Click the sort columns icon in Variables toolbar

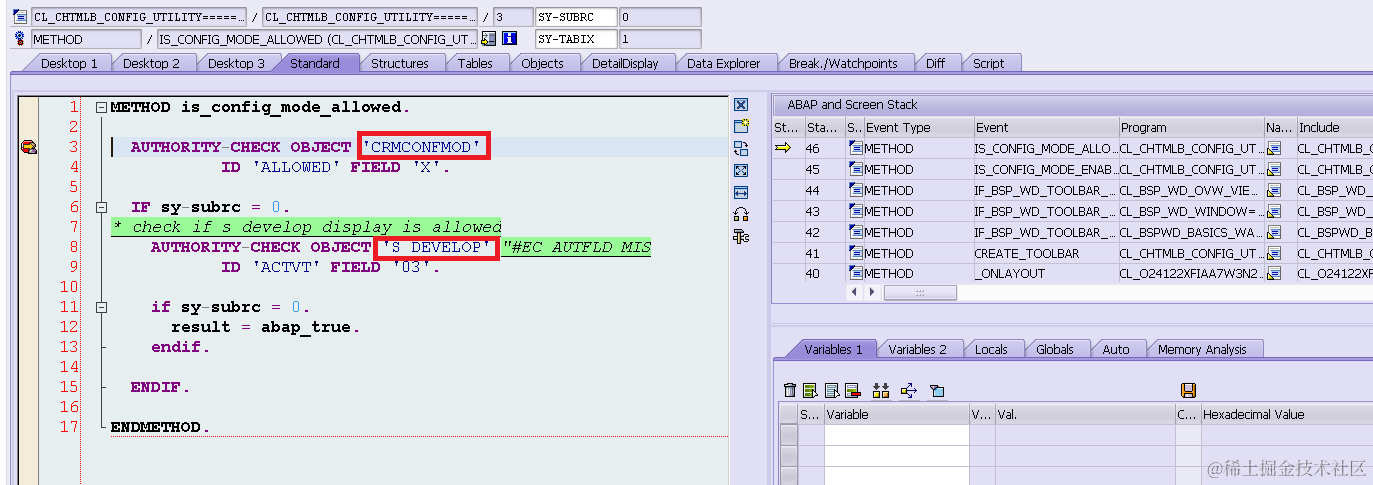pyautogui.click(x=881, y=390)
